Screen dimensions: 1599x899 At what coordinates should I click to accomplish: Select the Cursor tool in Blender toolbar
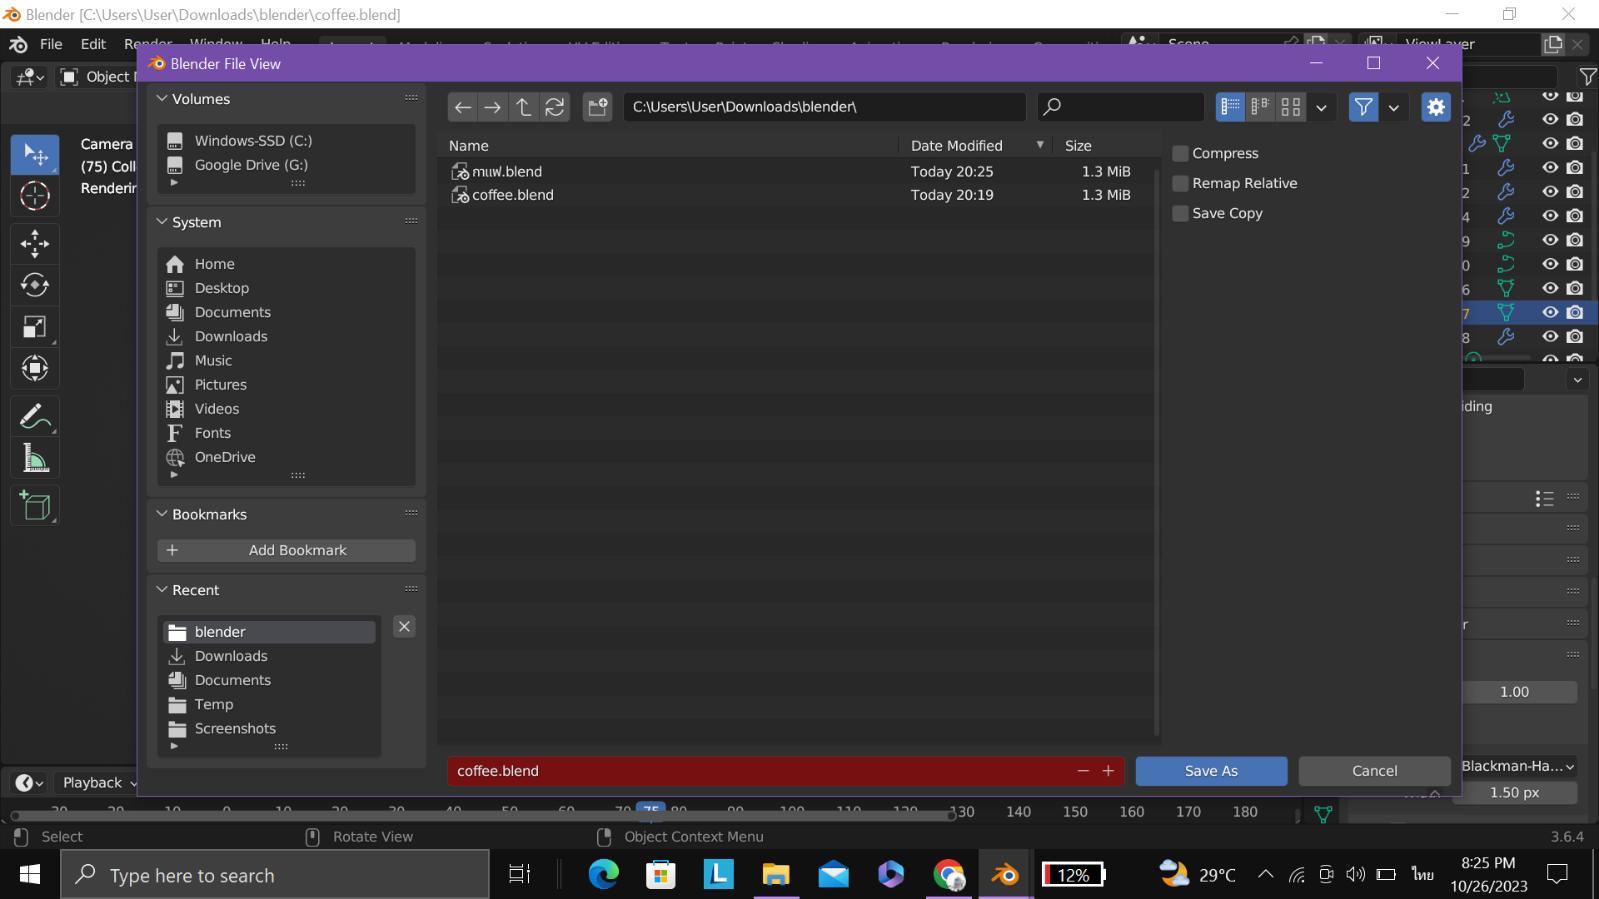[x=35, y=196]
